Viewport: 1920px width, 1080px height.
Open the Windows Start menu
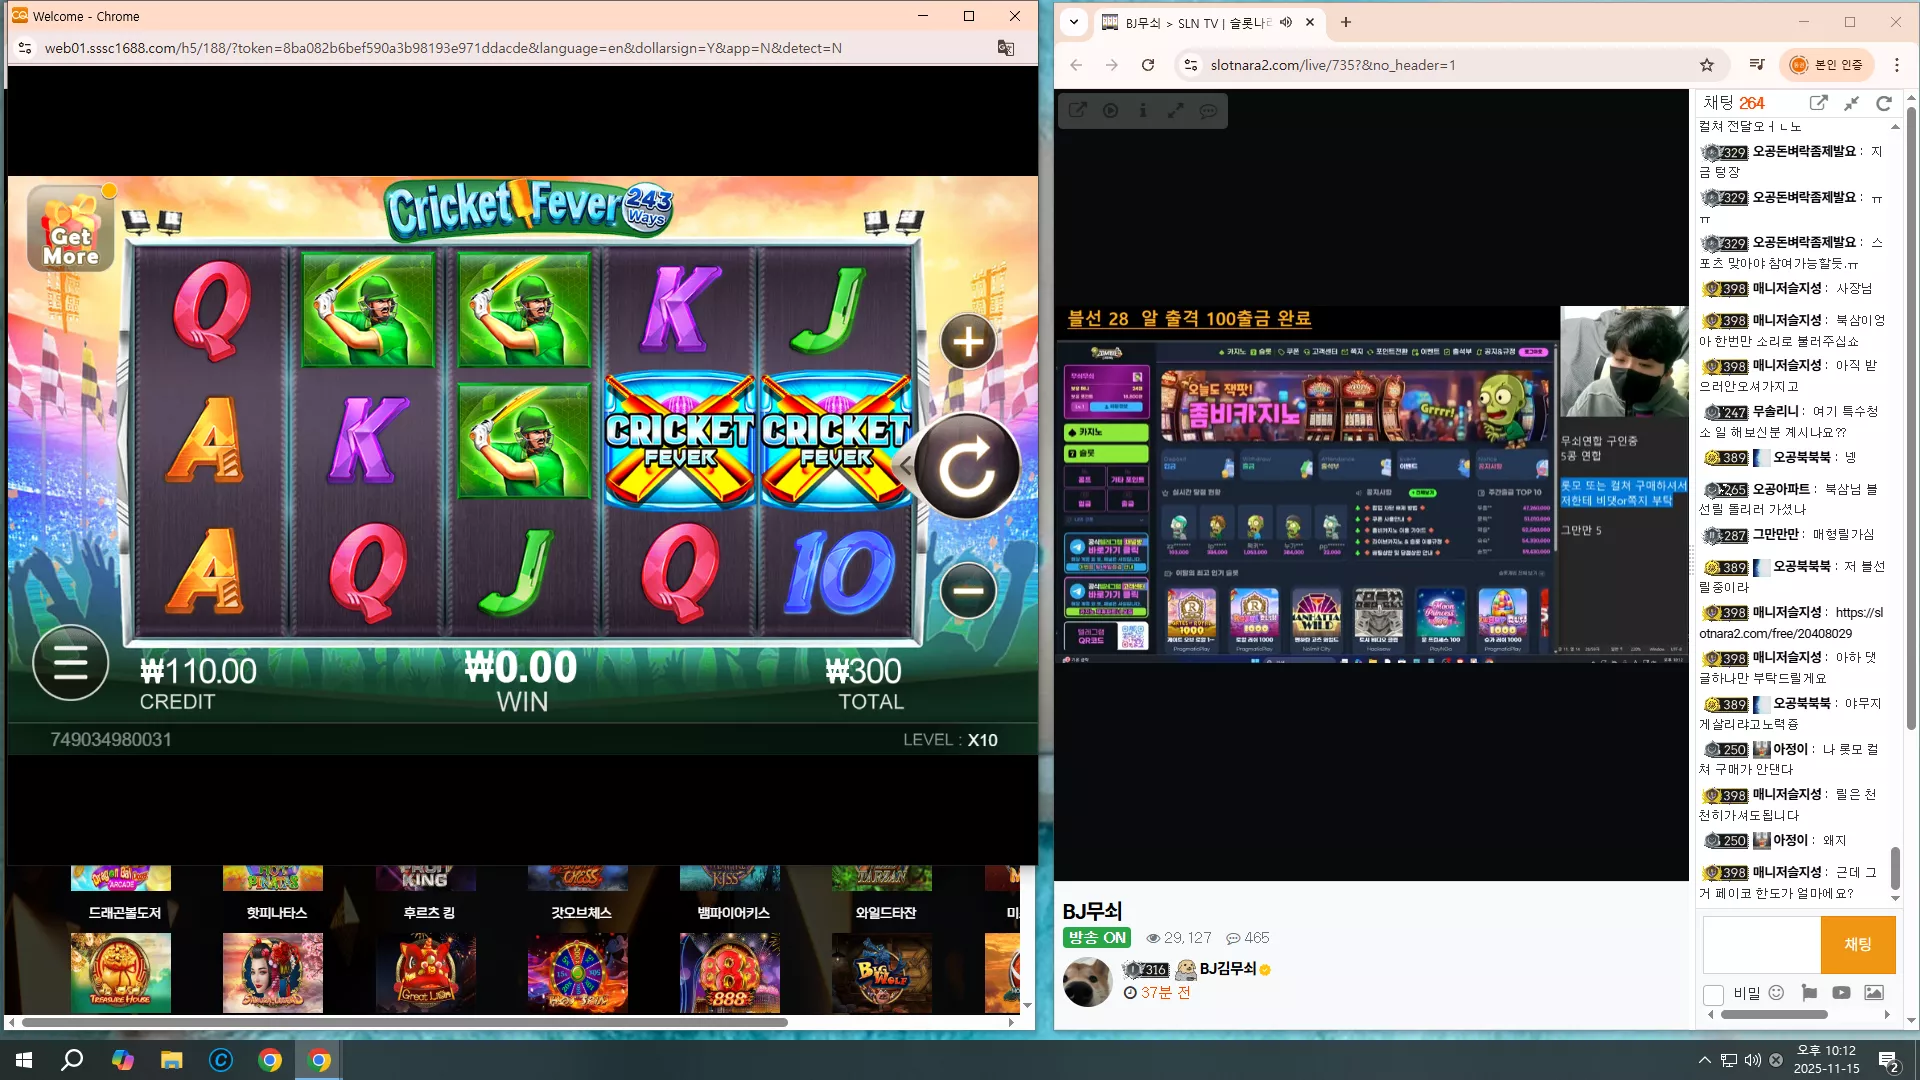pyautogui.click(x=24, y=1060)
